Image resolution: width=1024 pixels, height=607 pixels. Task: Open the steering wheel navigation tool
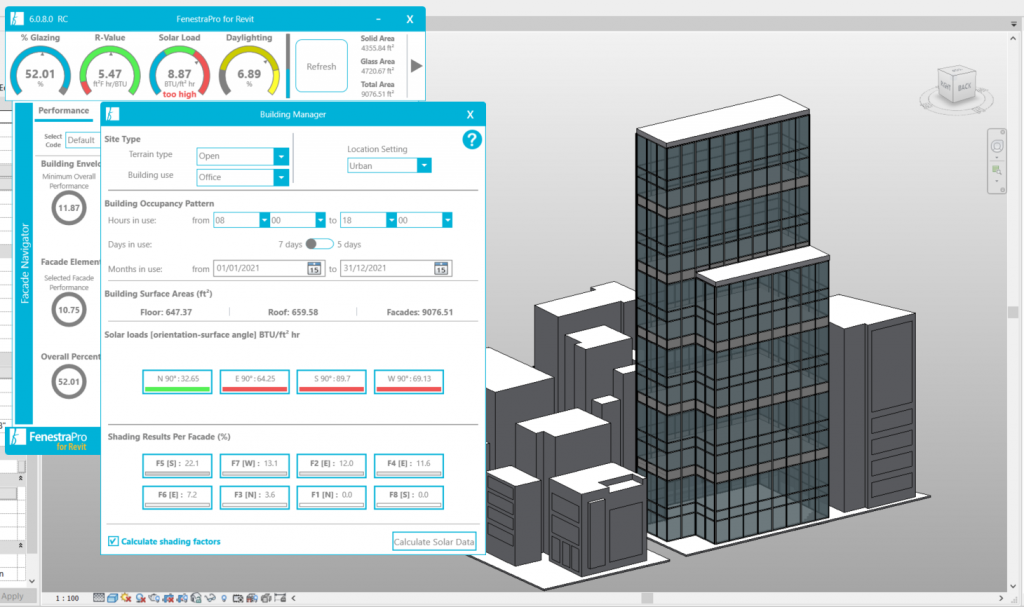(x=997, y=146)
